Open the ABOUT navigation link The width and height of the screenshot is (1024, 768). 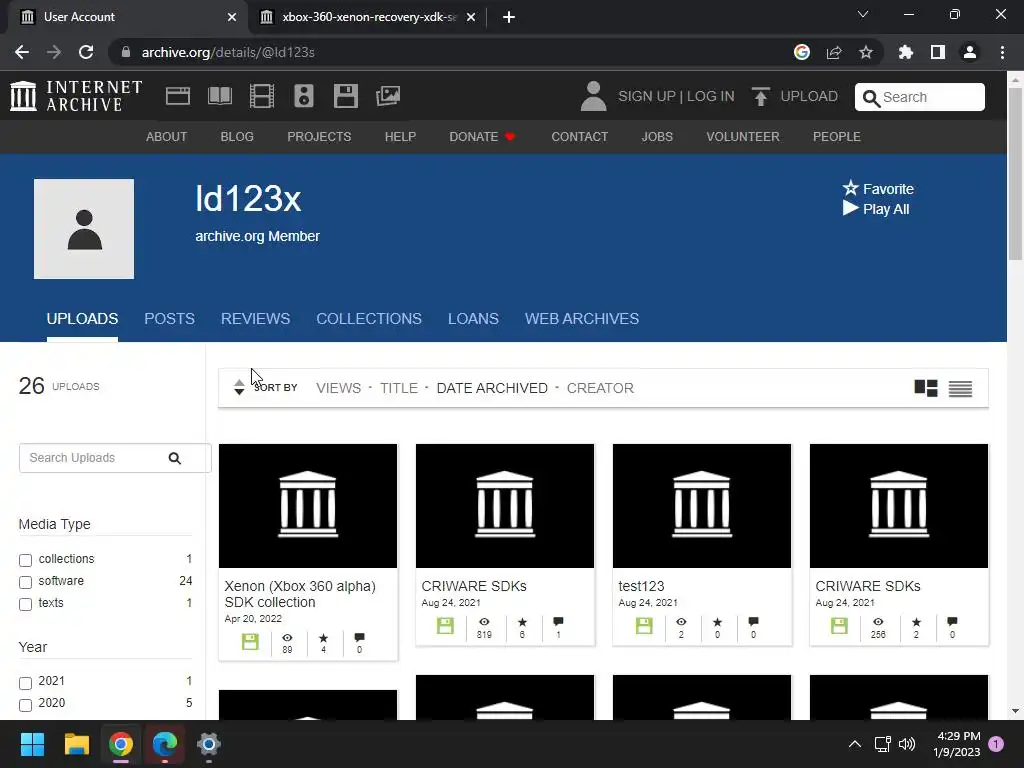click(x=167, y=136)
